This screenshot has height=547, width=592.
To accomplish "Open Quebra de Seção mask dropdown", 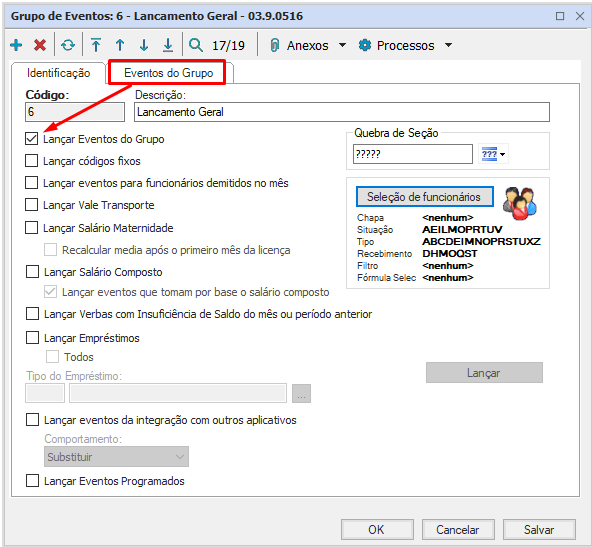I will coord(493,154).
